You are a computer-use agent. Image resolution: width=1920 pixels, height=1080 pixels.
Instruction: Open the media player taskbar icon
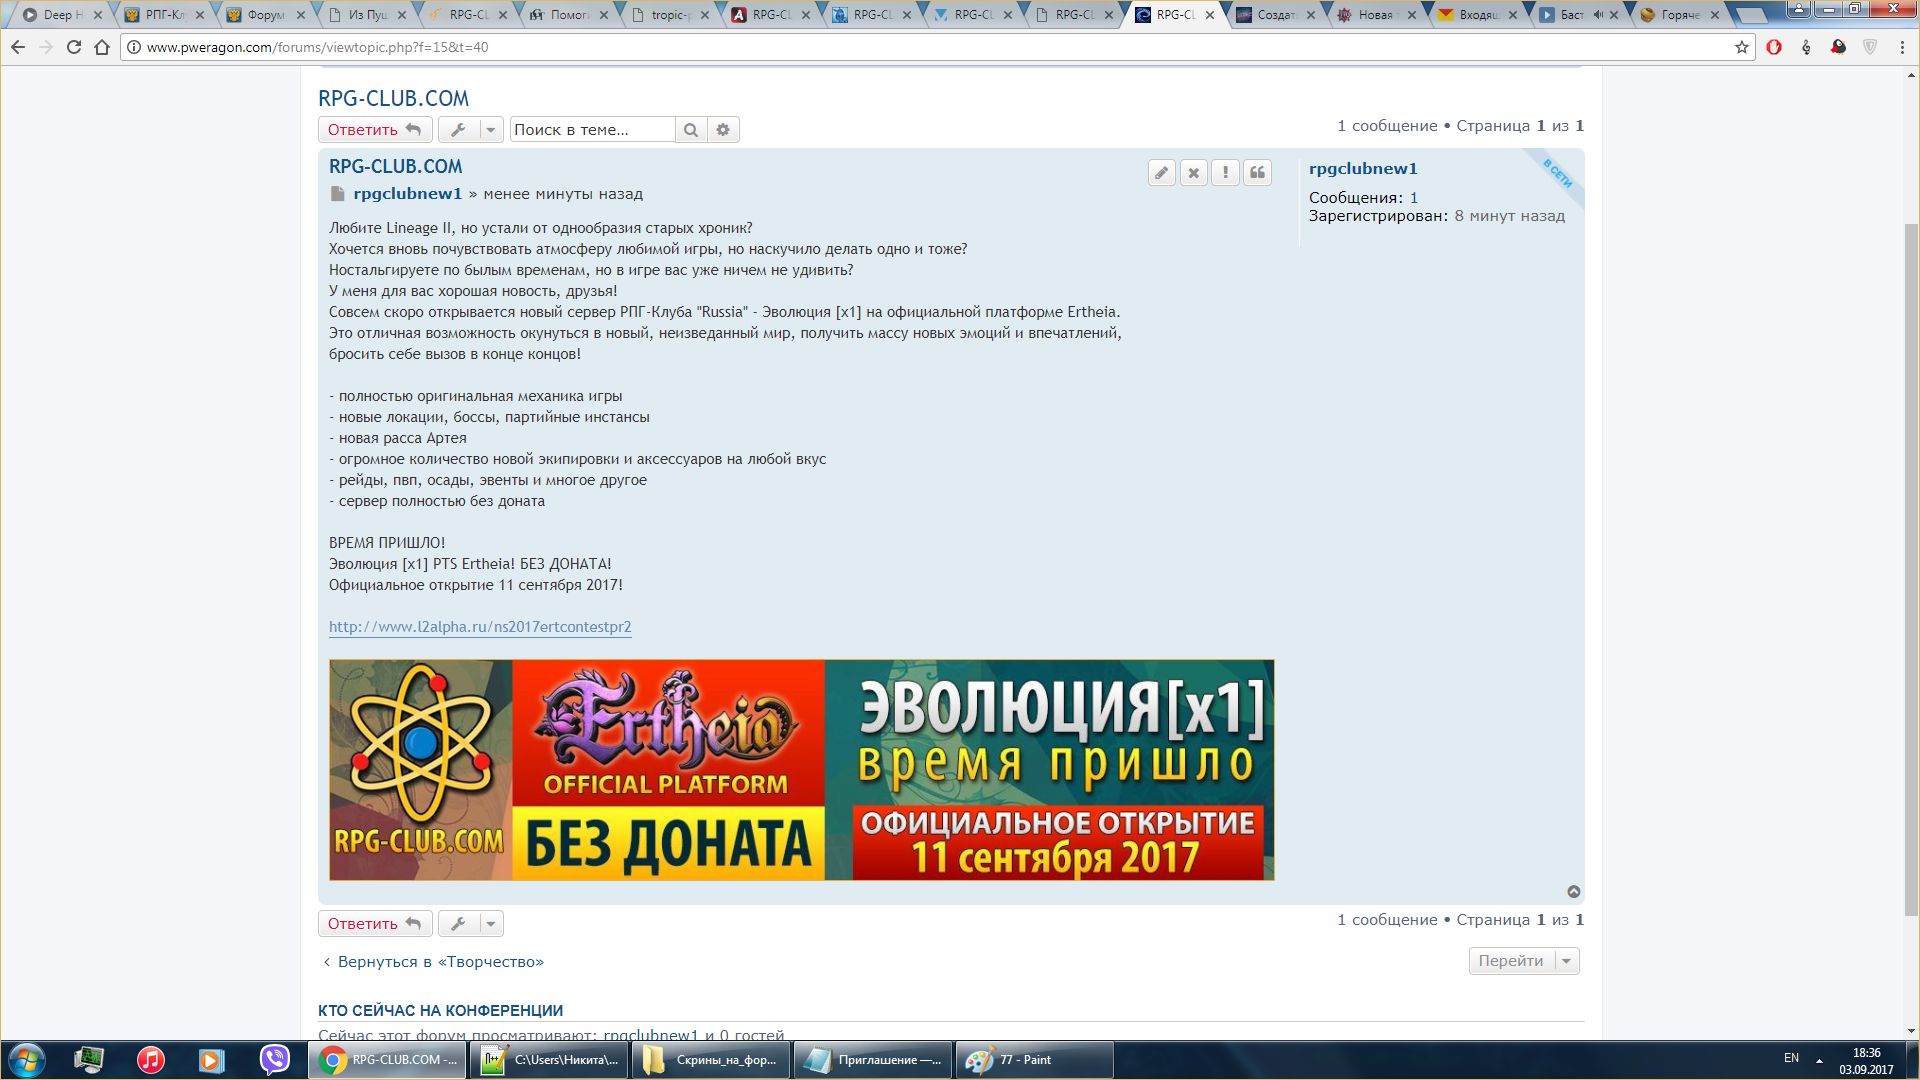pyautogui.click(x=212, y=1060)
